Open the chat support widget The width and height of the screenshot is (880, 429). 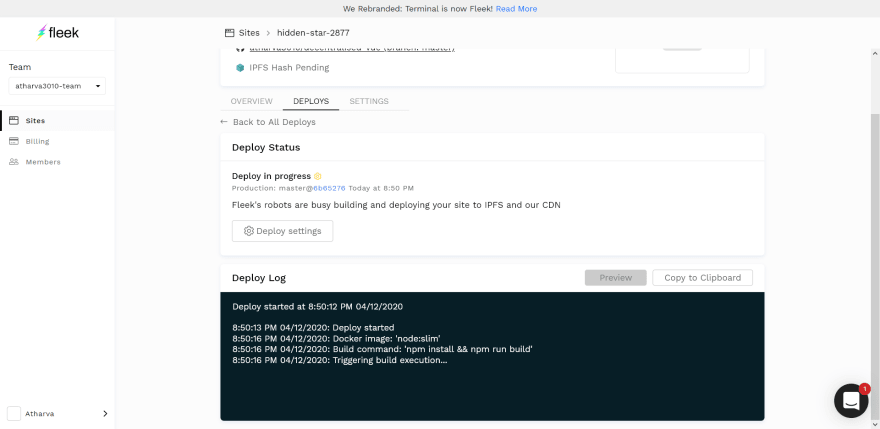point(851,400)
